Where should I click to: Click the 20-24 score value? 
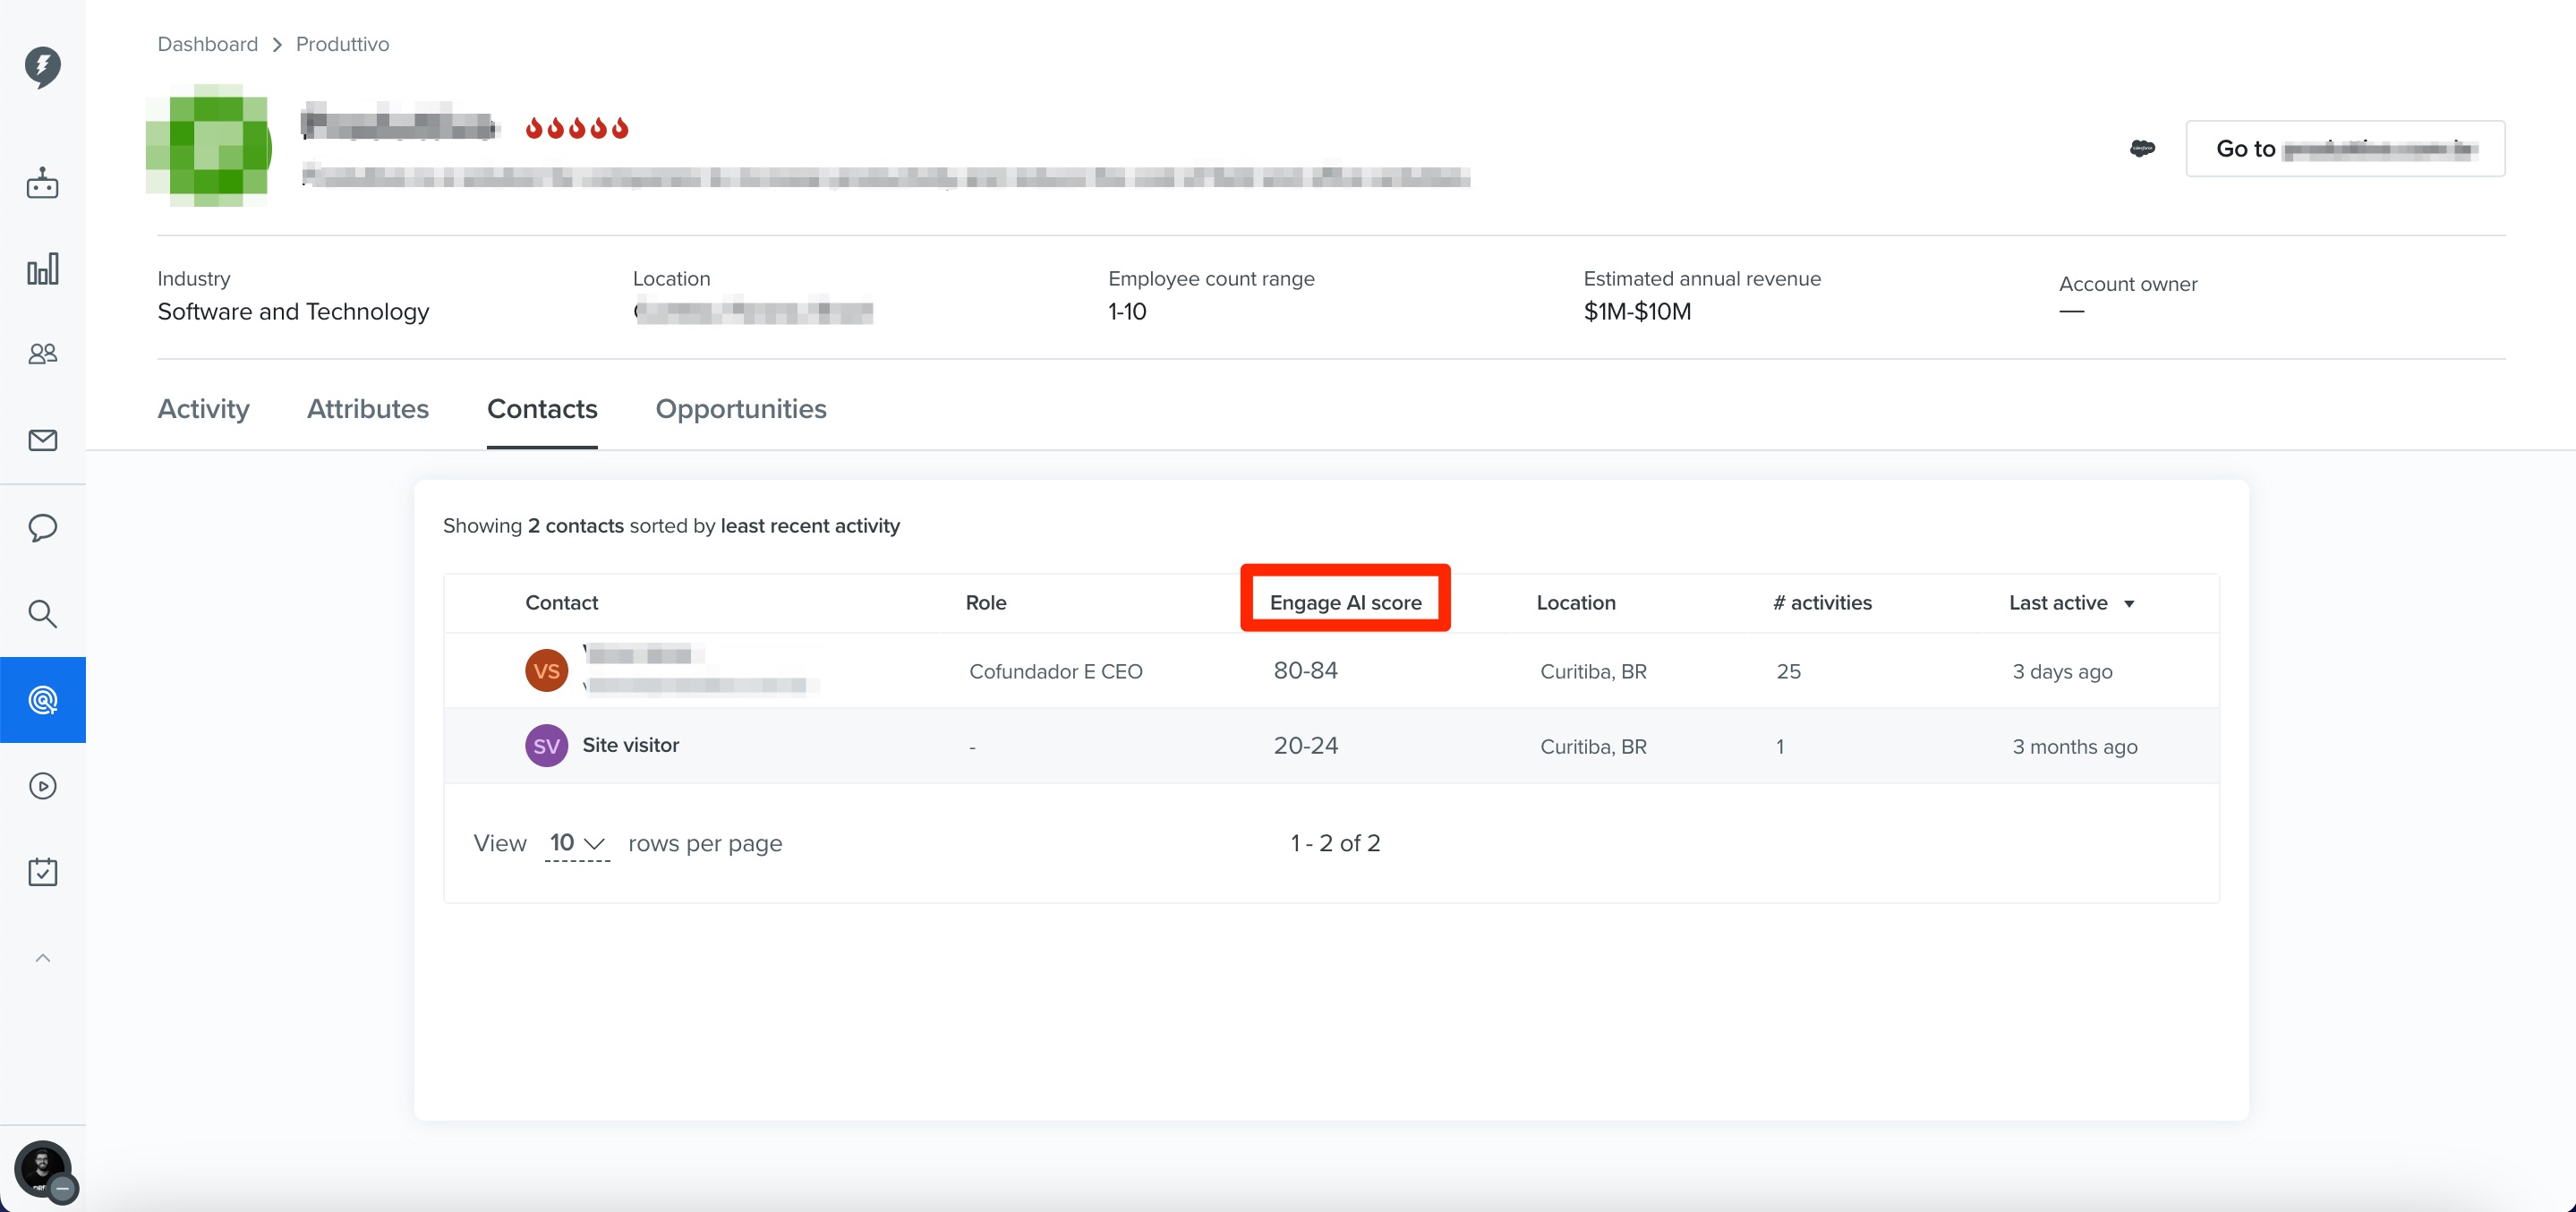[x=1305, y=746]
